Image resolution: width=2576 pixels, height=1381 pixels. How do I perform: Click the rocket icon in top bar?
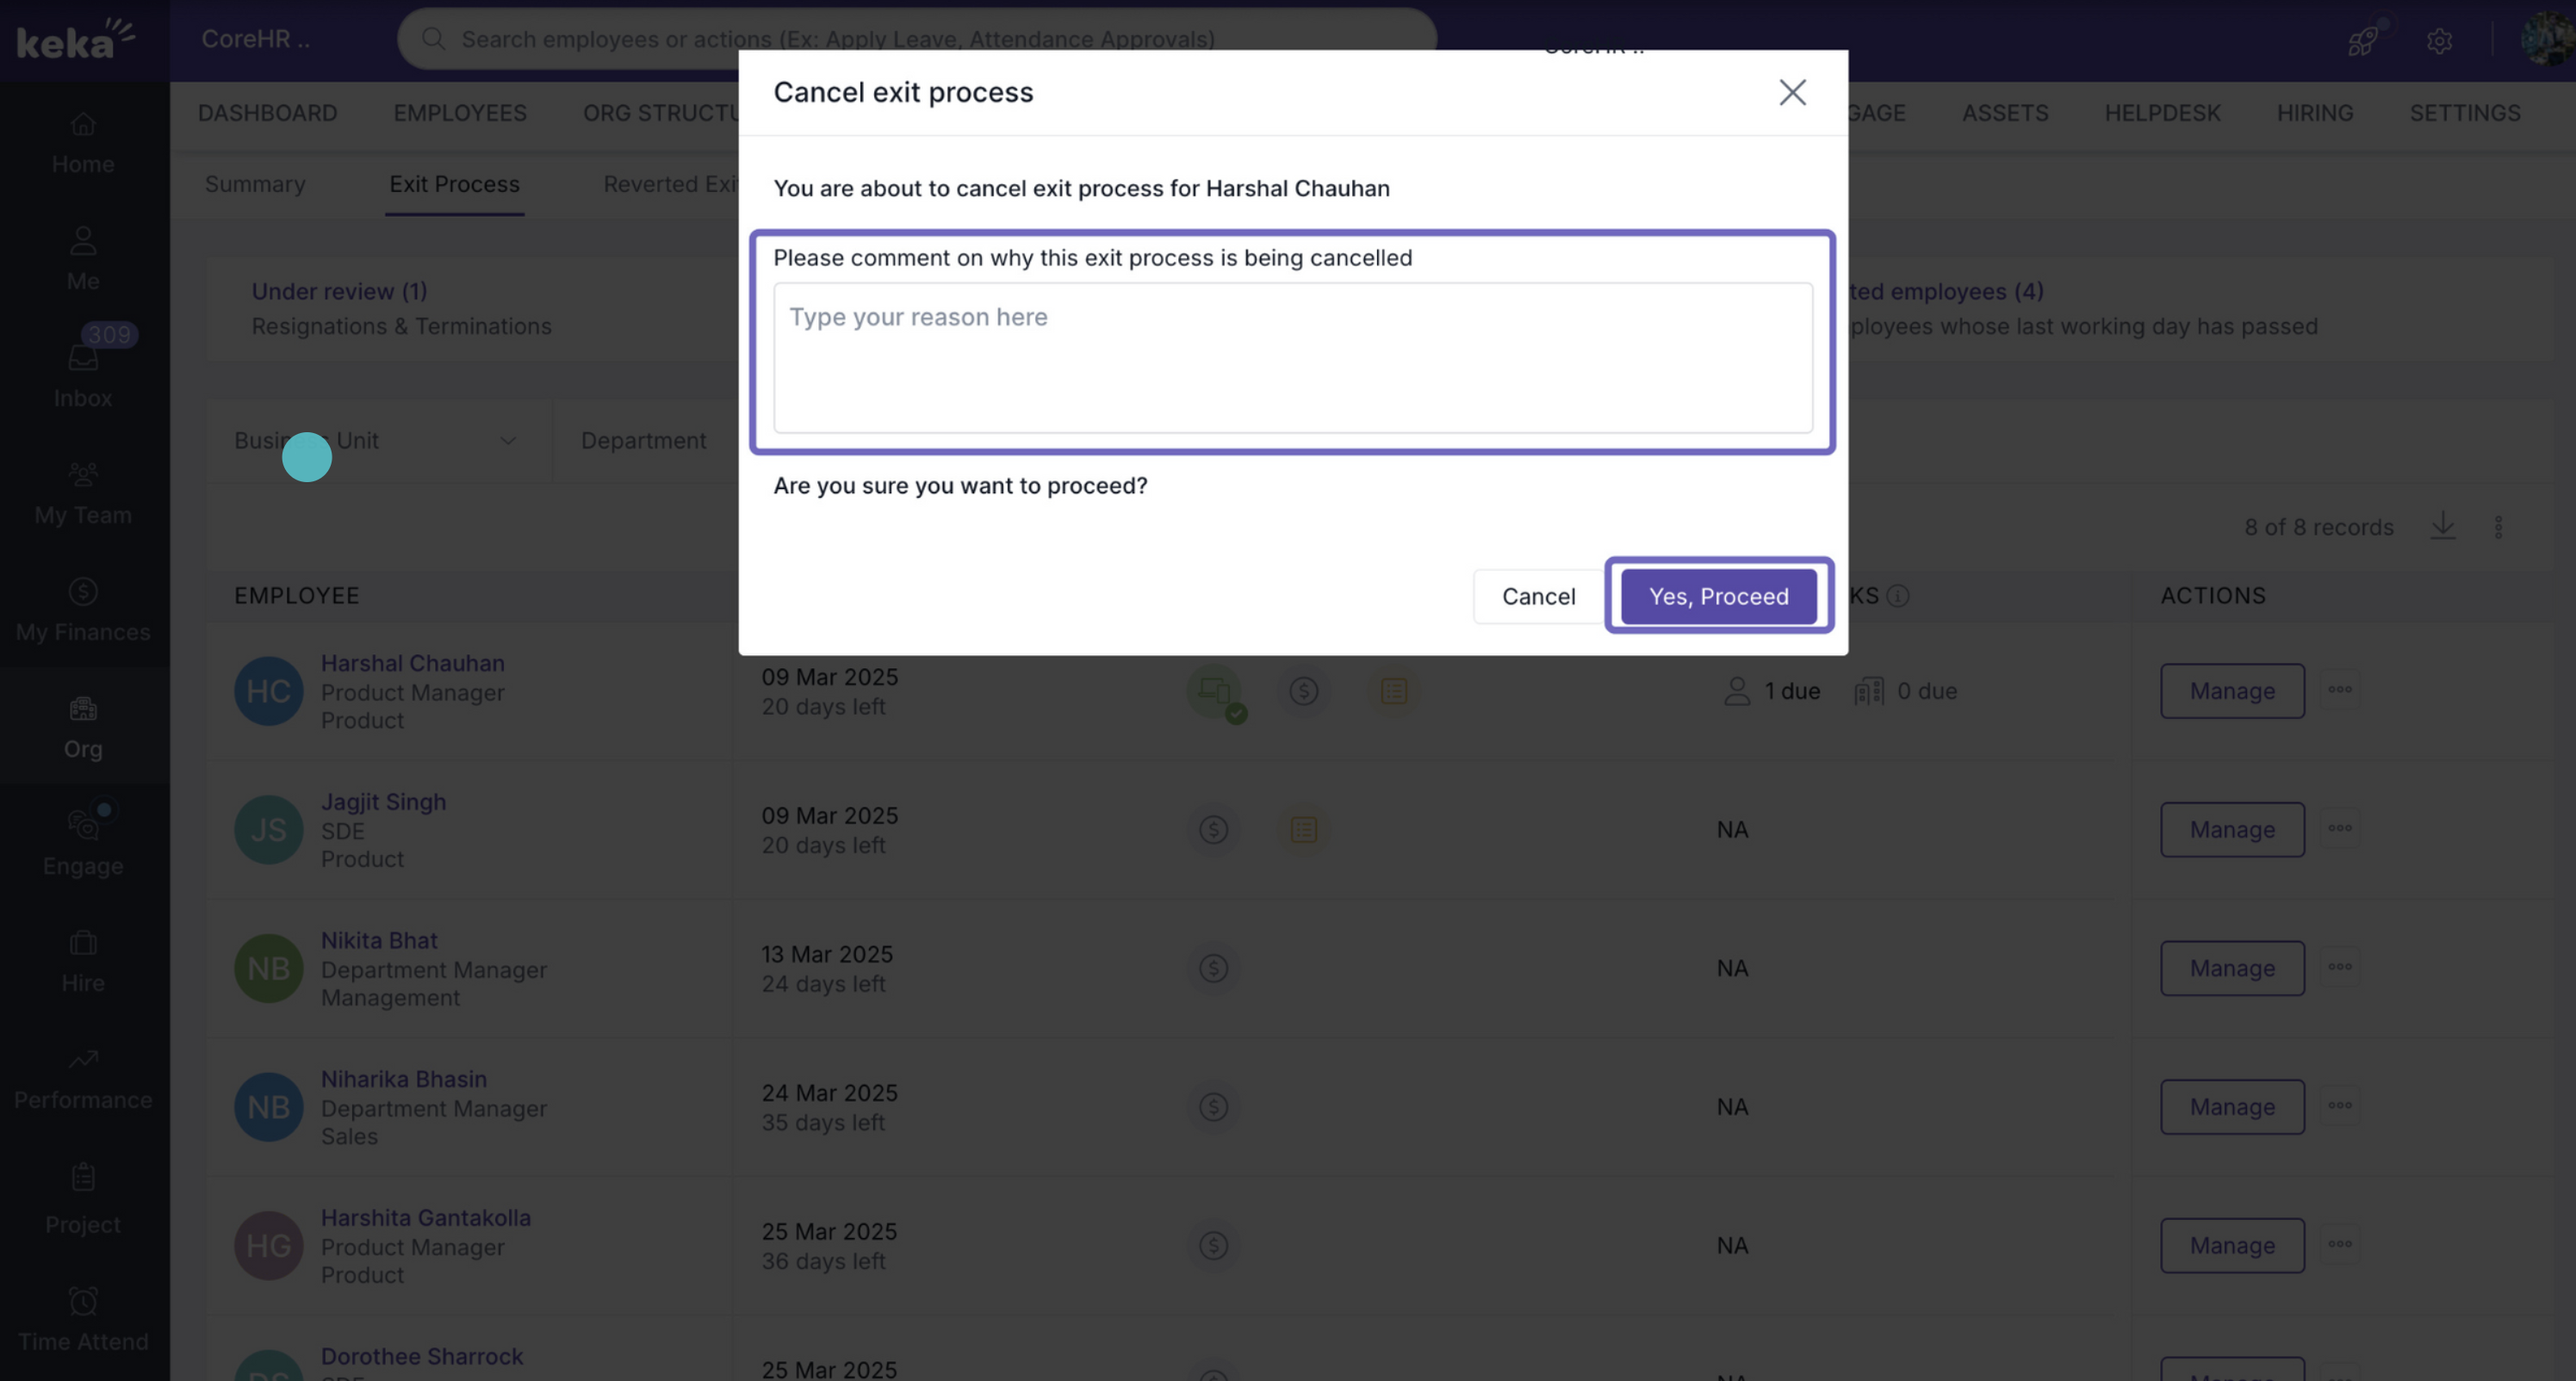(x=2362, y=41)
